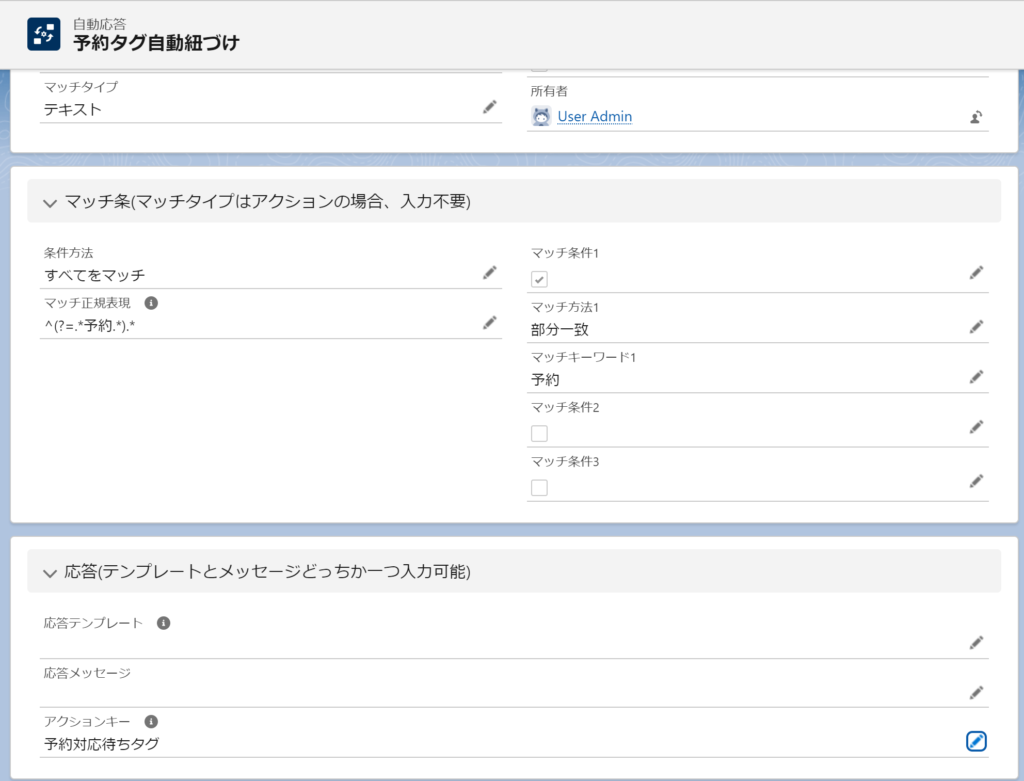This screenshot has height=781, width=1024.
Task: Edit 応答テンプレート via pencil icon
Action: (976, 643)
